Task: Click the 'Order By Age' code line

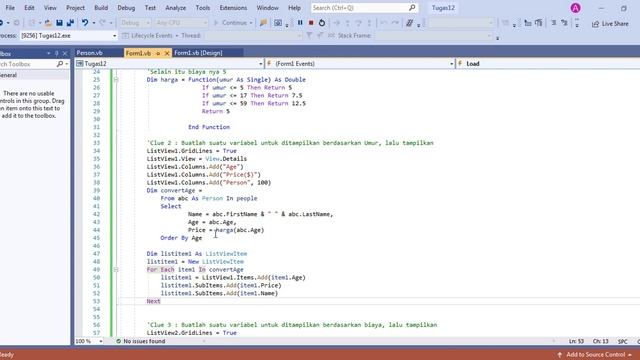Action: [181, 238]
